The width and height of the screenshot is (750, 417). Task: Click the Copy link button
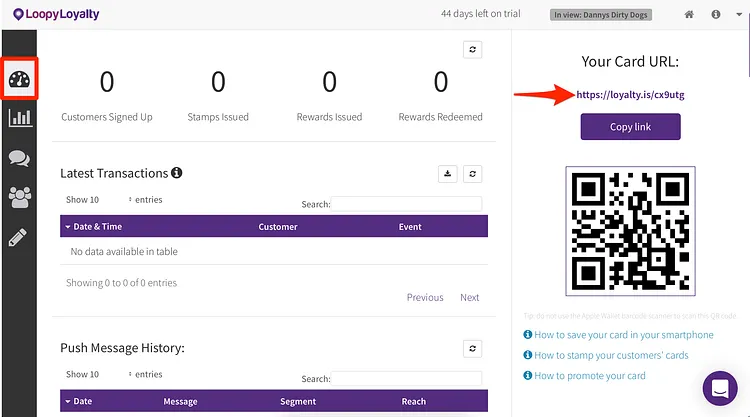(x=630, y=127)
